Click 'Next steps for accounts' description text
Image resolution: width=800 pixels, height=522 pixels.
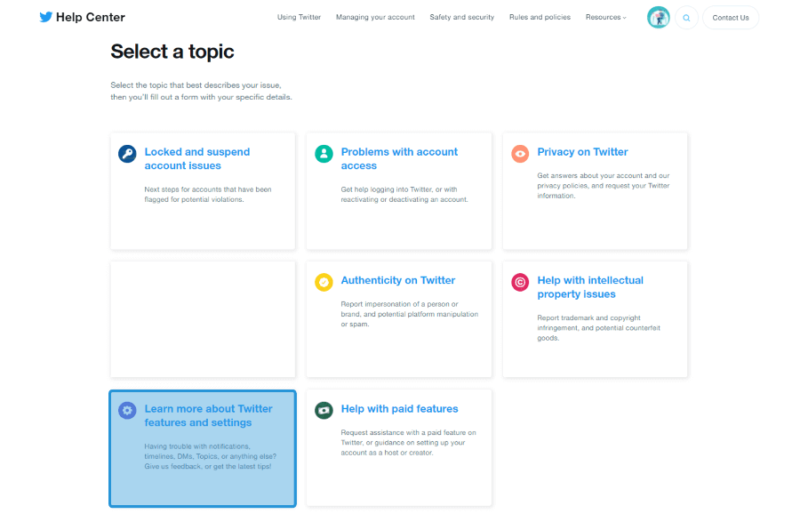pyautogui.click(x=208, y=194)
